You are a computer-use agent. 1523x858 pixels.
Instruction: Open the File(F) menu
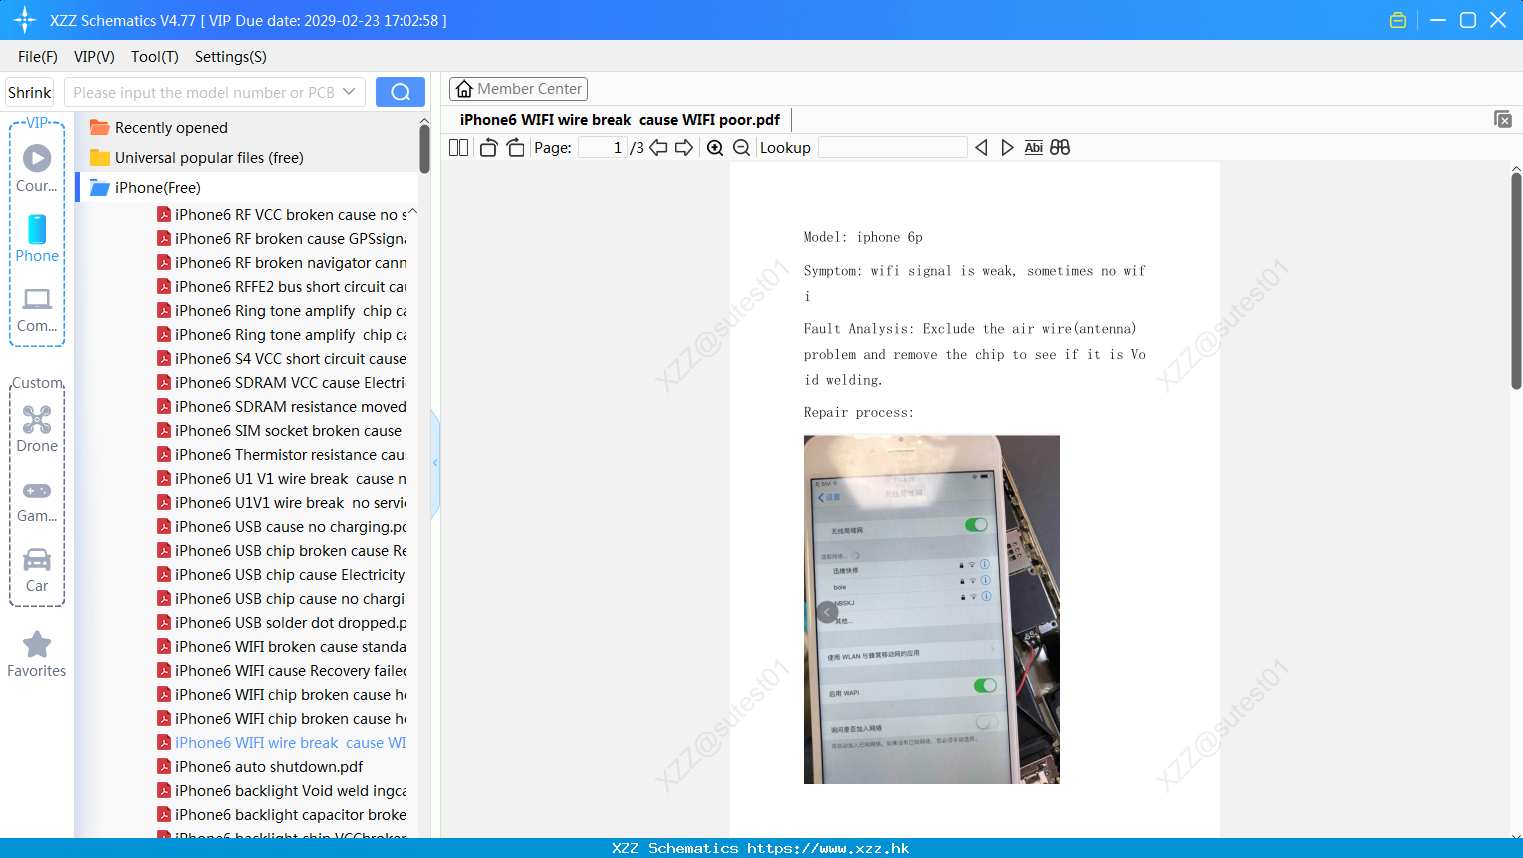[38, 57]
